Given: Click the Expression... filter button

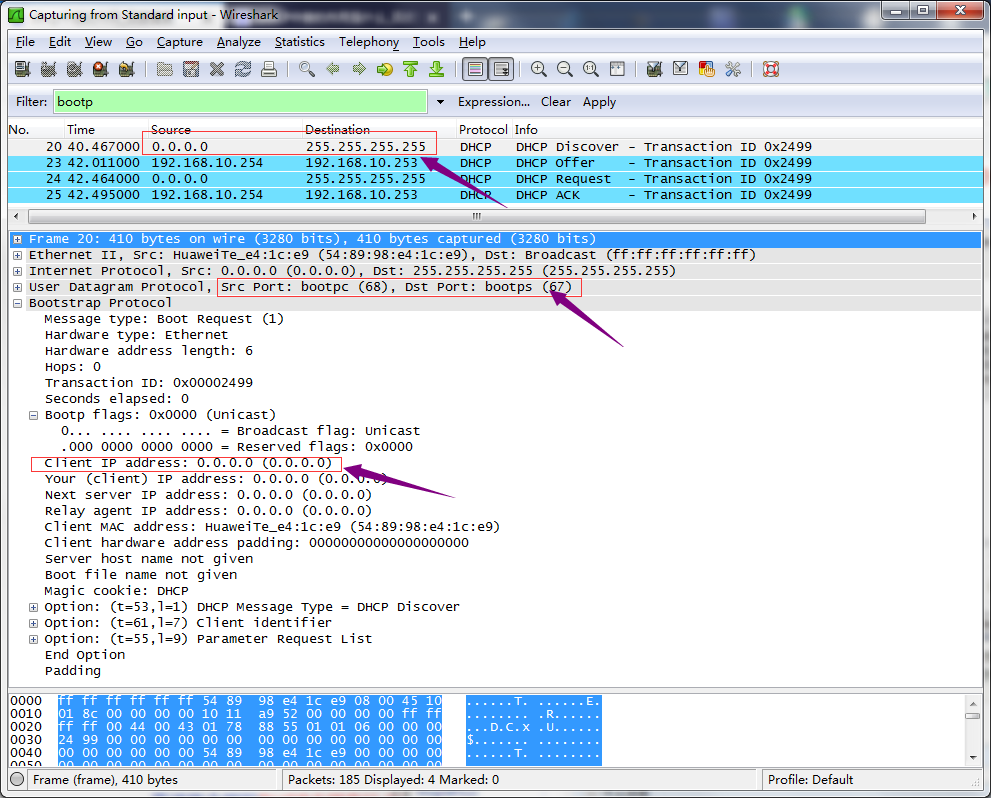Looking at the screenshot, I should pos(494,102).
